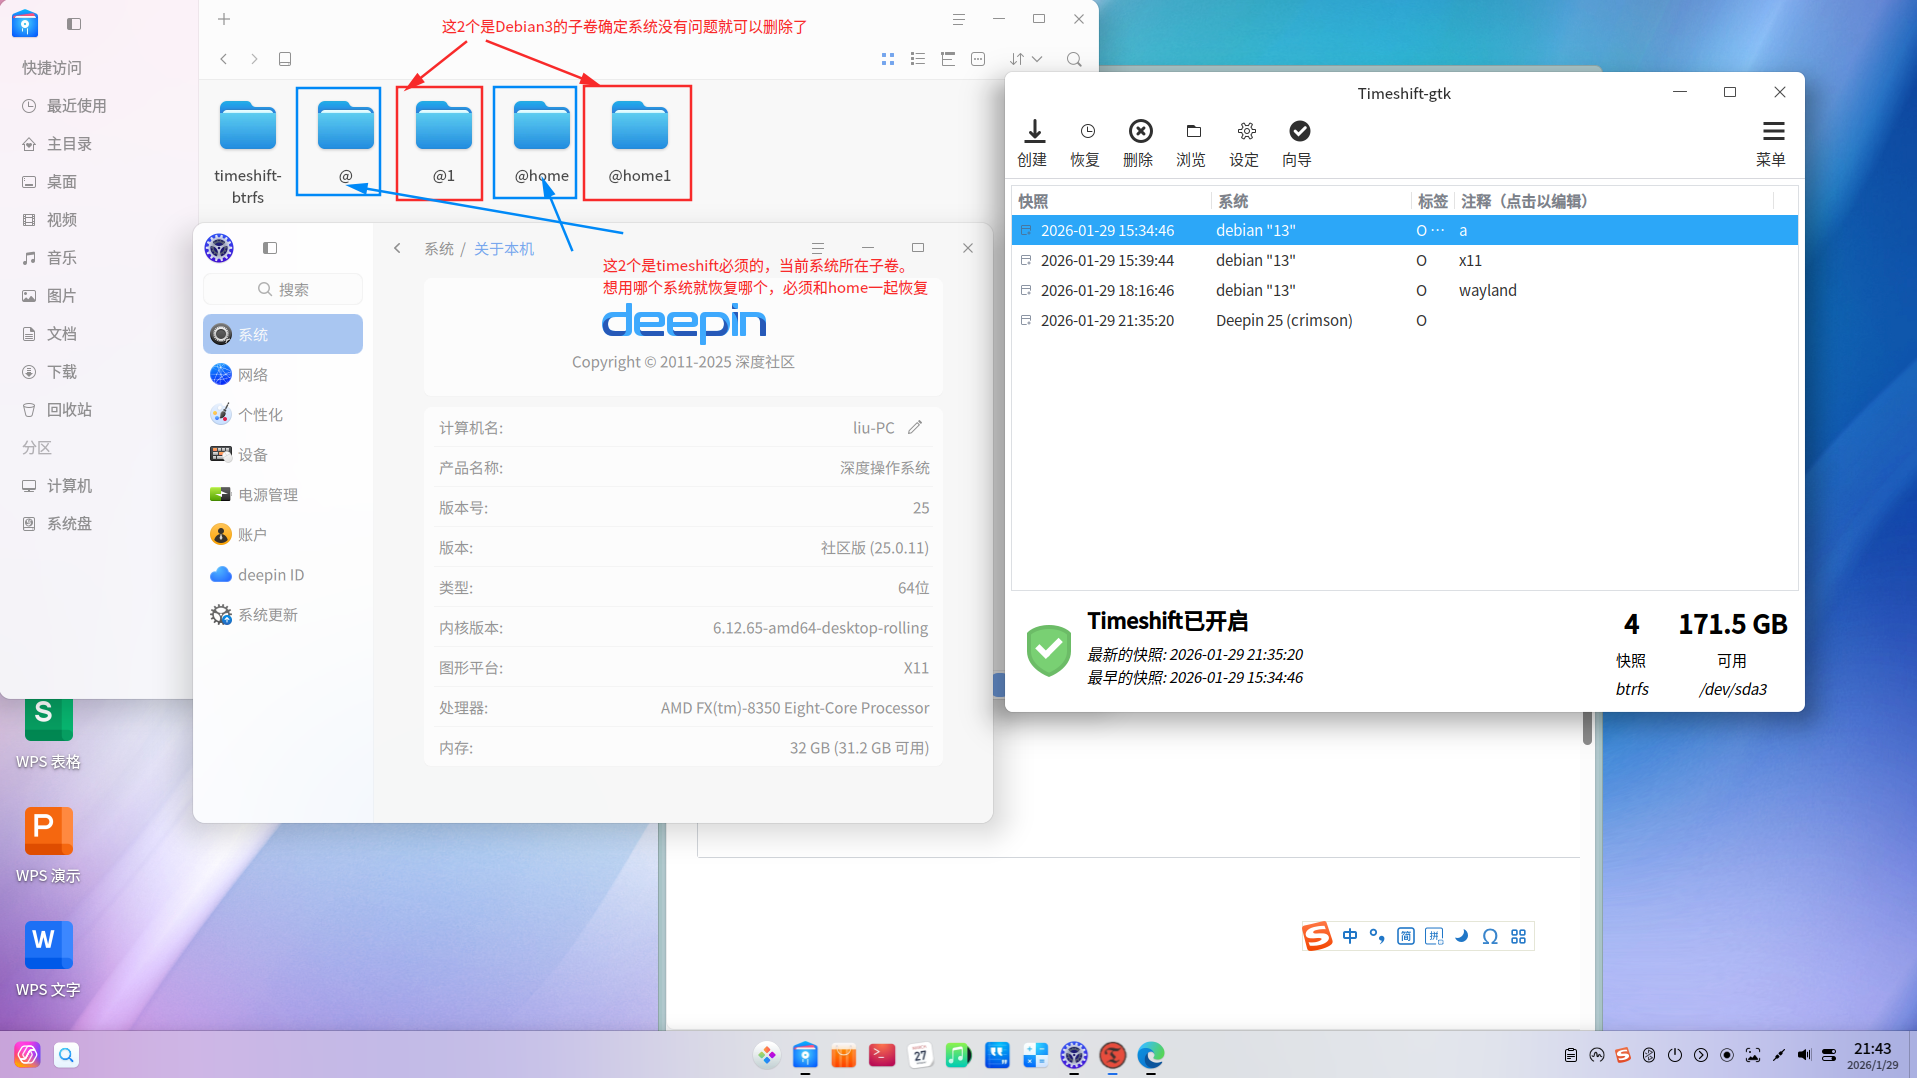Switch file manager to list view

click(918, 59)
